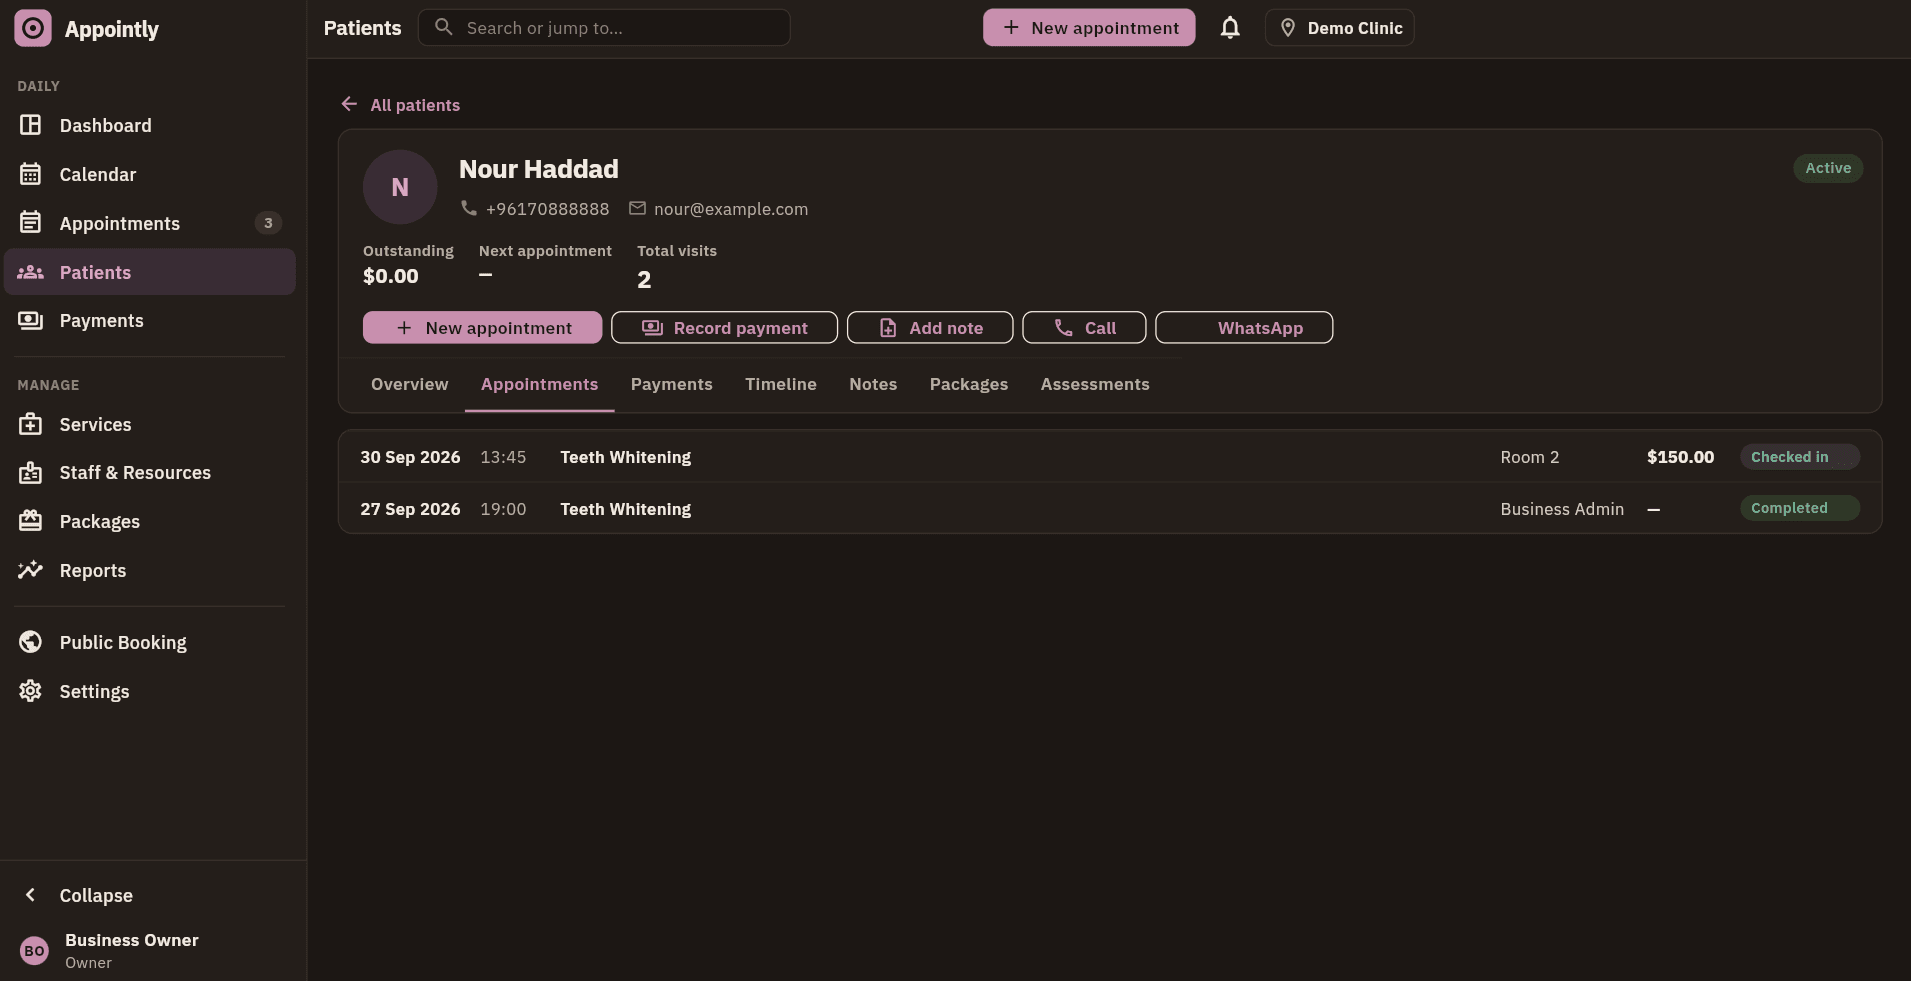Click New appointment in the patient card
The width and height of the screenshot is (1911, 981).
482,327
